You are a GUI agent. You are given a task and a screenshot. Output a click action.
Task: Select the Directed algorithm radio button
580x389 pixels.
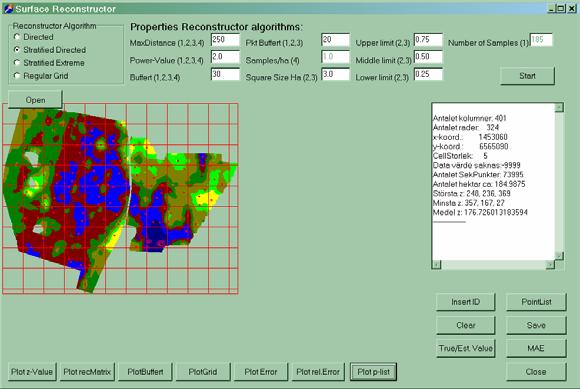point(17,37)
